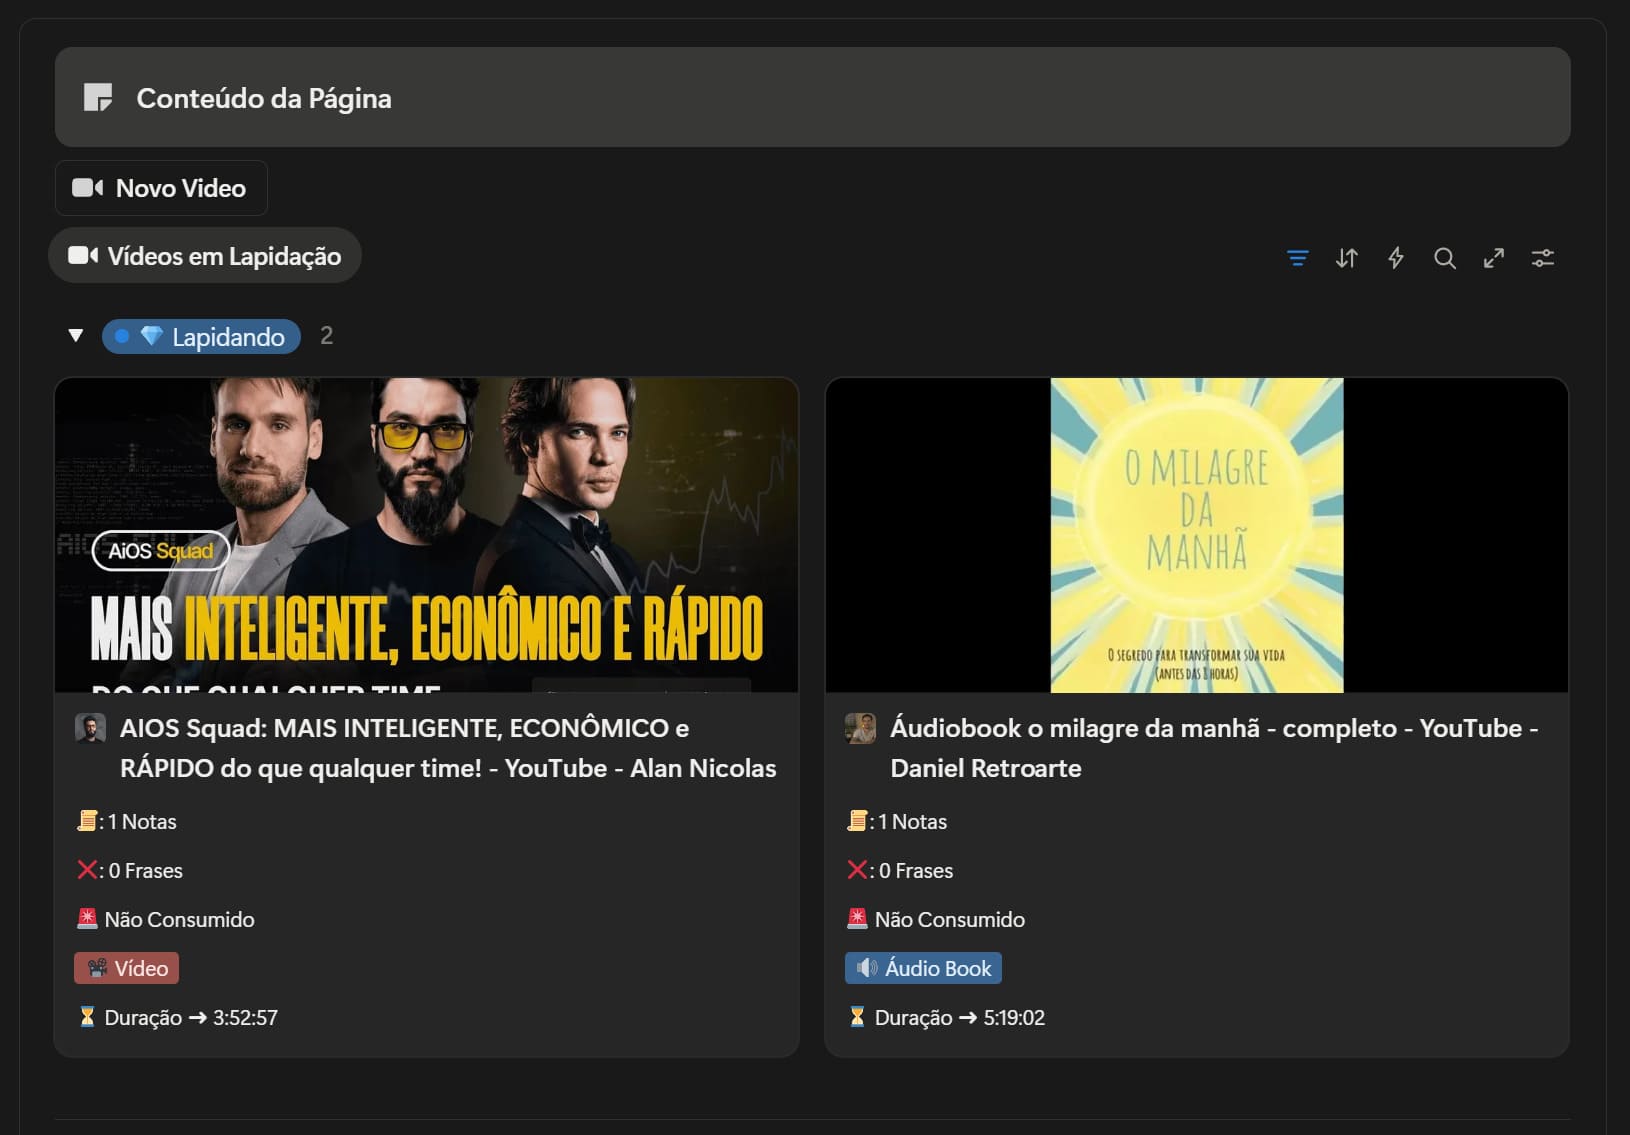
Task: Open the sort arrows icon
Action: click(x=1347, y=258)
